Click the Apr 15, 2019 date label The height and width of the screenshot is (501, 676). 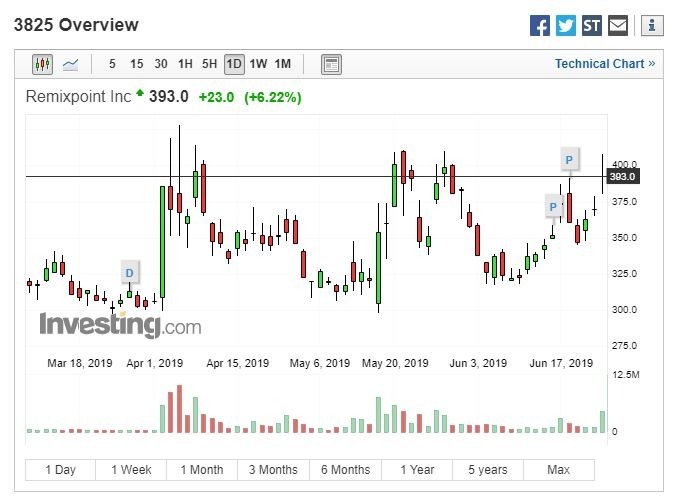coord(238,363)
